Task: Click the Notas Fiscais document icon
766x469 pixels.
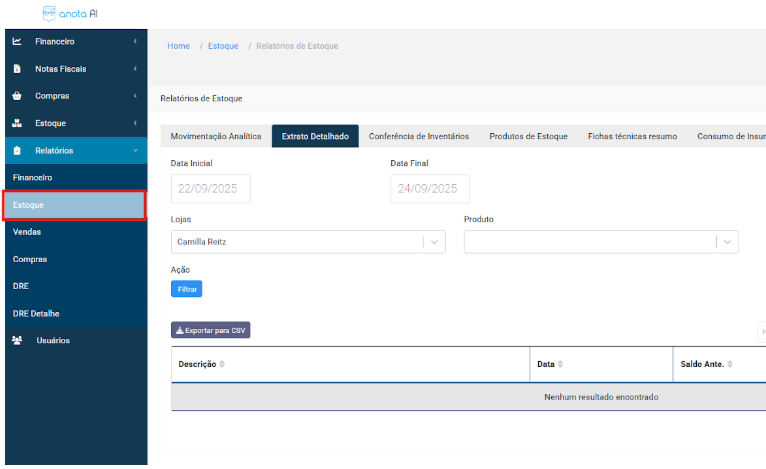Action: coord(17,69)
